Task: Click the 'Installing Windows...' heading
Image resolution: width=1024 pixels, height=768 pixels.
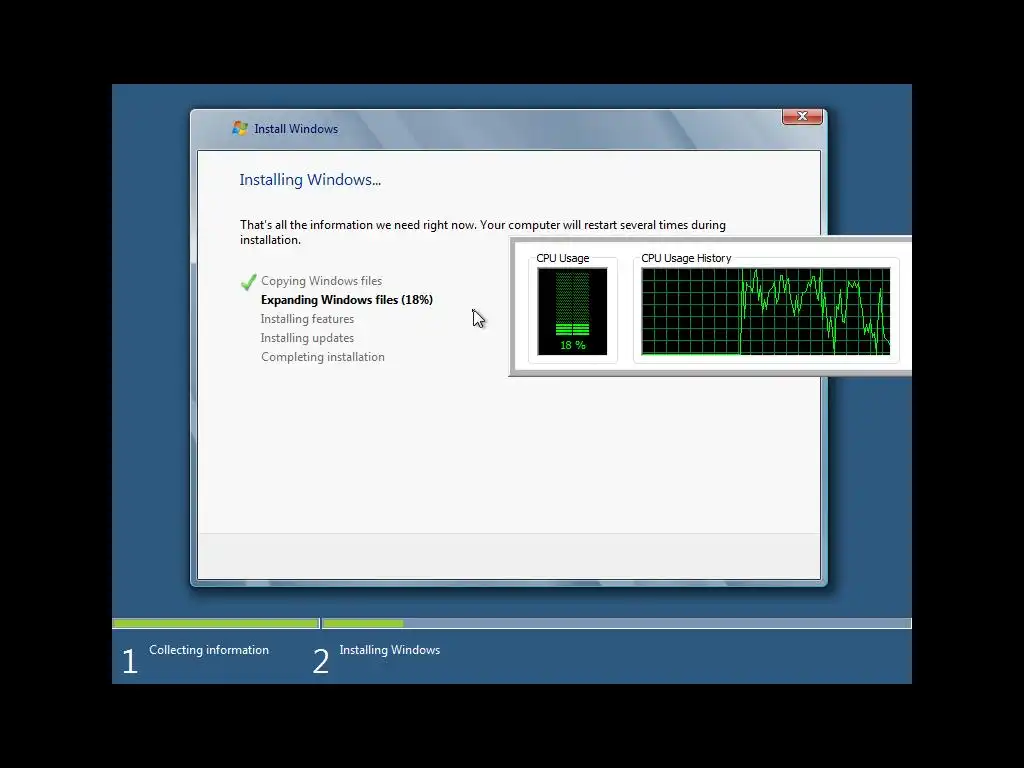Action: coord(310,180)
